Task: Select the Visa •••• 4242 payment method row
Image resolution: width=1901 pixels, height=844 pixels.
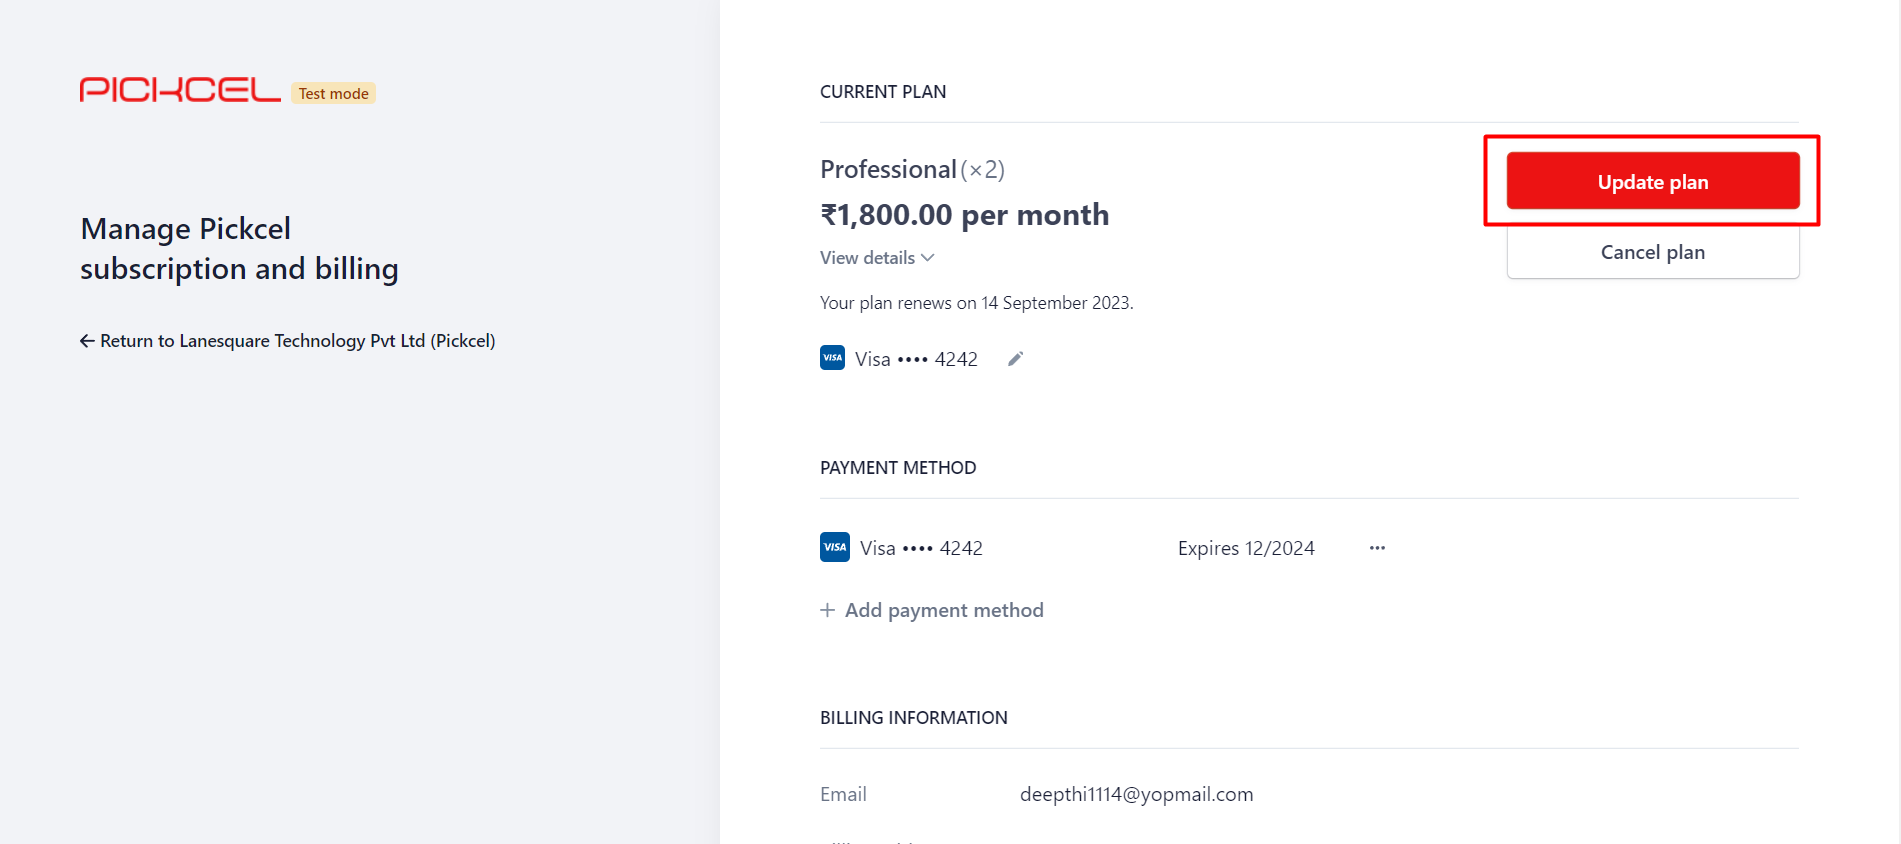Action: (1103, 548)
